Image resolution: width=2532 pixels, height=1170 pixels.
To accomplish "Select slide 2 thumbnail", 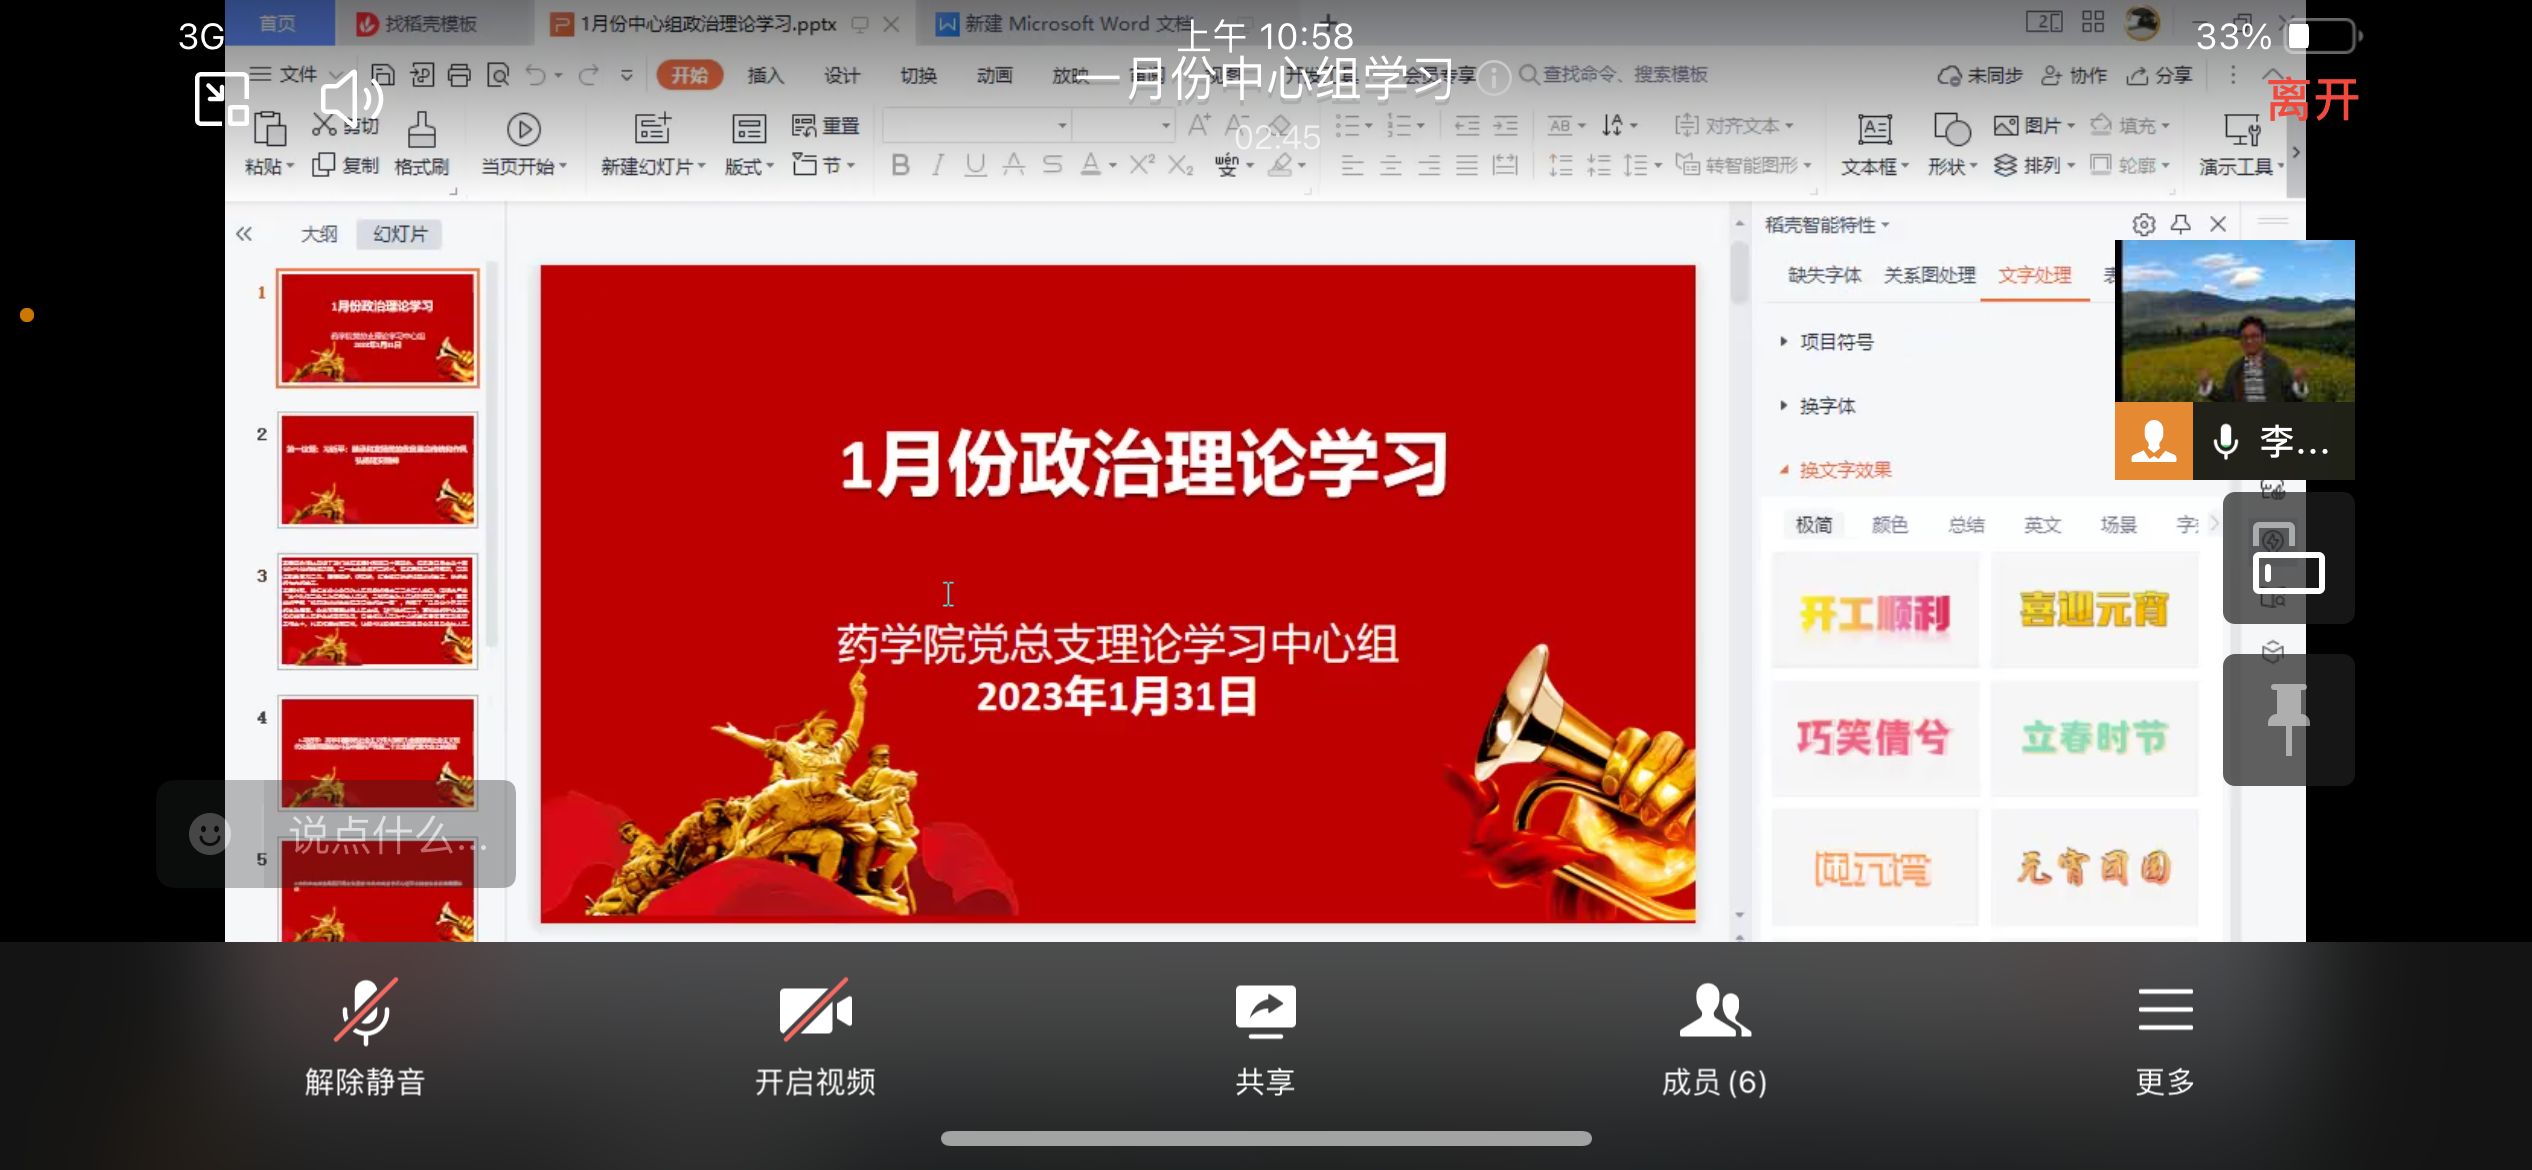I will (x=378, y=470).
